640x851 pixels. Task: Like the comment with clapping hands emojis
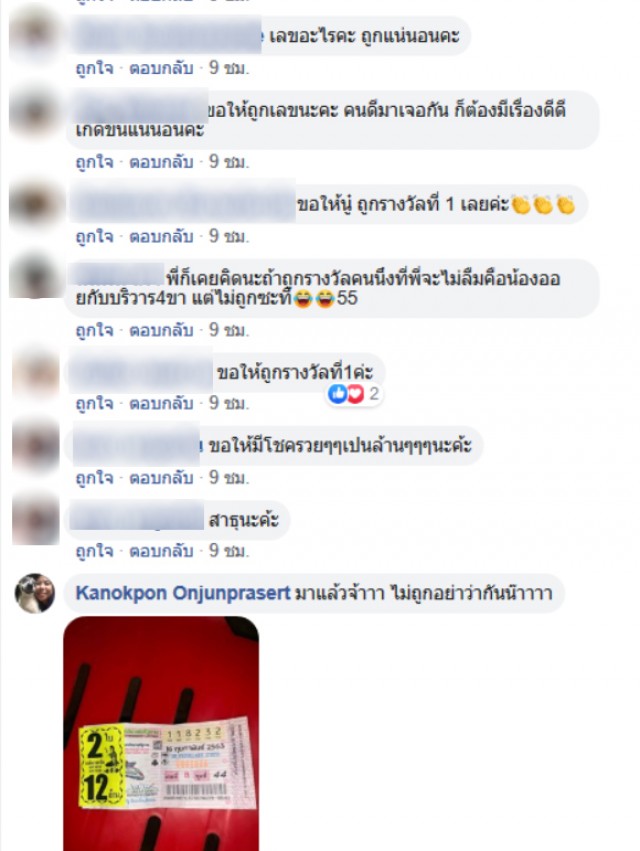tap(94, 237)
